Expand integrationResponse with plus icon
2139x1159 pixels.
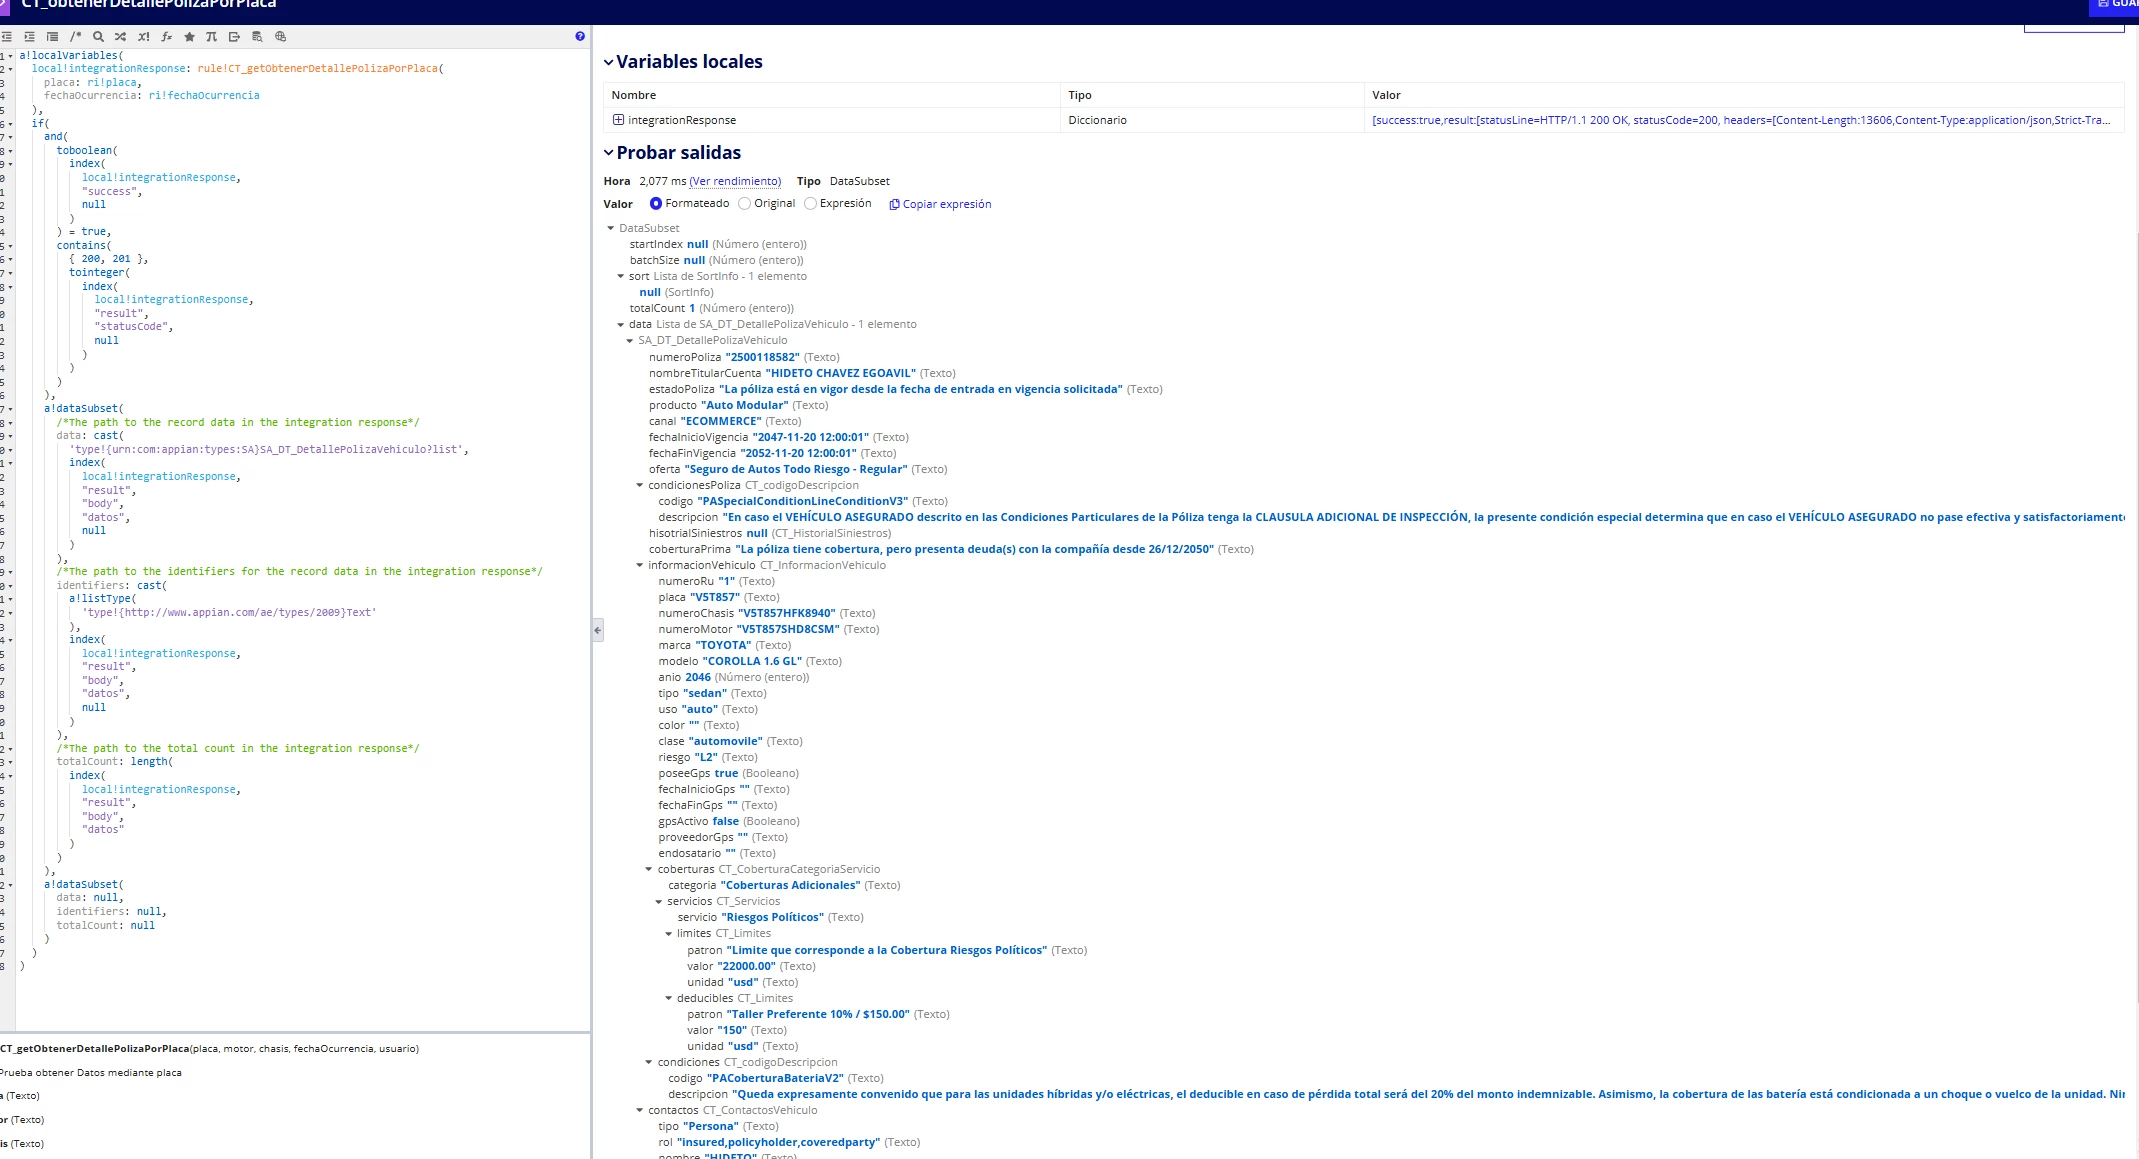pyautogui.click(x=618, y=119)
